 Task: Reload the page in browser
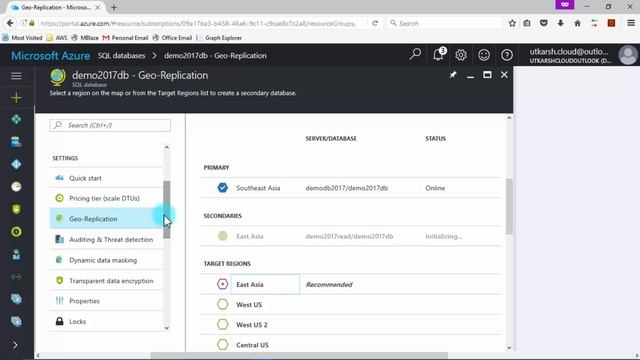tap(375, 23)
